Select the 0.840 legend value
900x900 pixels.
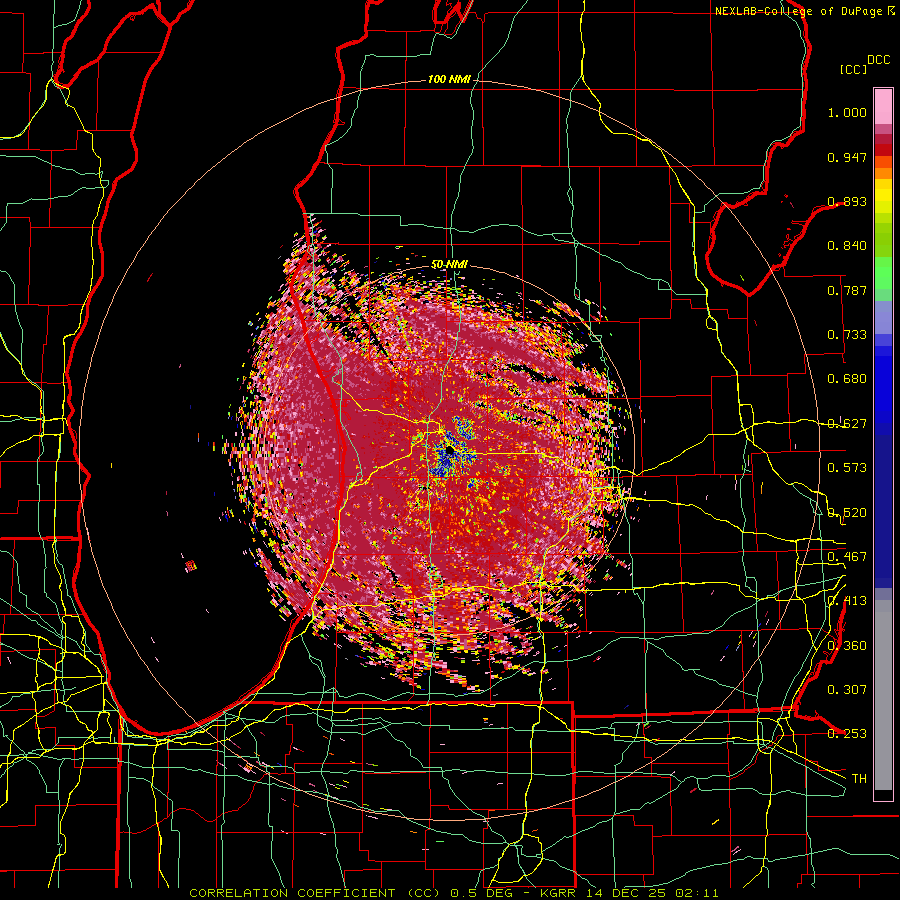point(847,246)
